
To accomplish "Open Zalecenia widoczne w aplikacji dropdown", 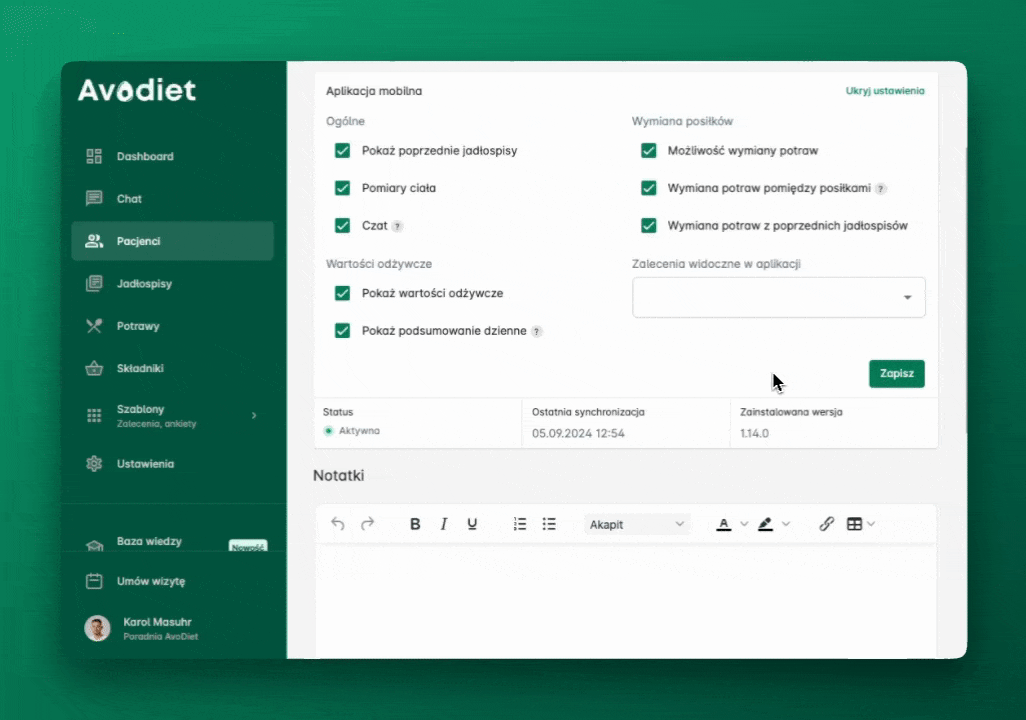I will coord(779,297).
